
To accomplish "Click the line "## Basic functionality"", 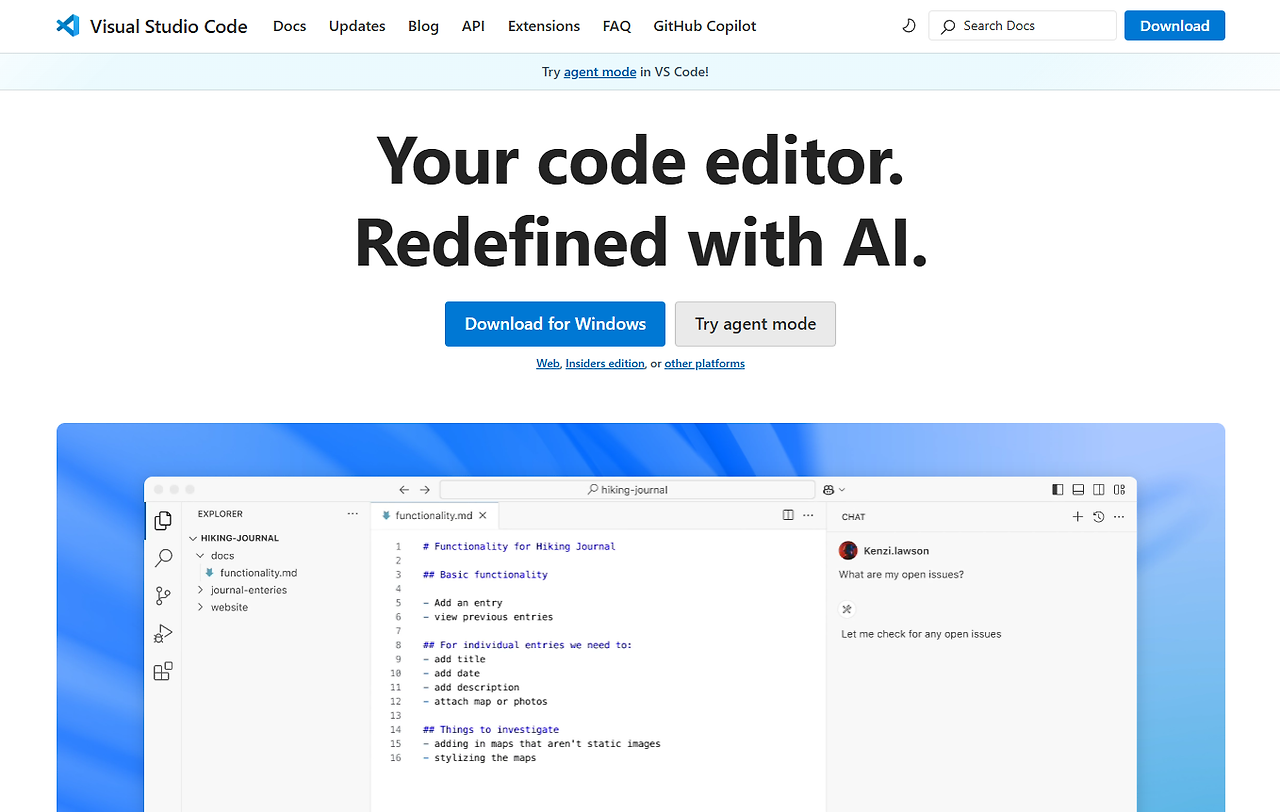I will coord(485,575).
